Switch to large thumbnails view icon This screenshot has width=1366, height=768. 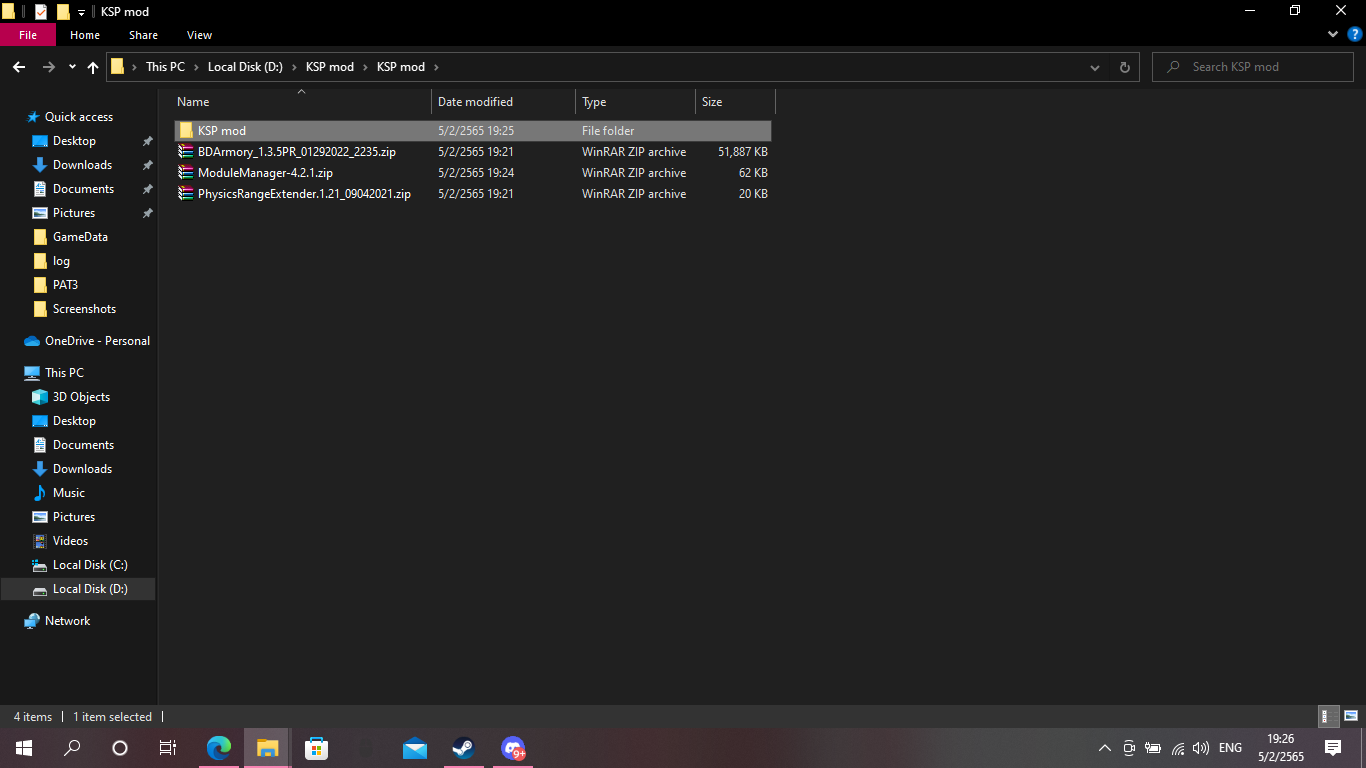point(1351,716)
